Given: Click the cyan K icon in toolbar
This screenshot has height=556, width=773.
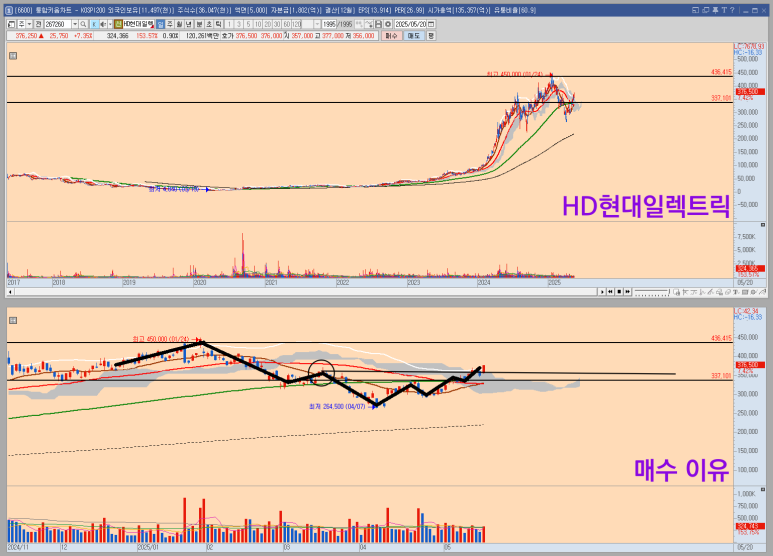Looking at the screenshot, I should (x=95, y=24).
